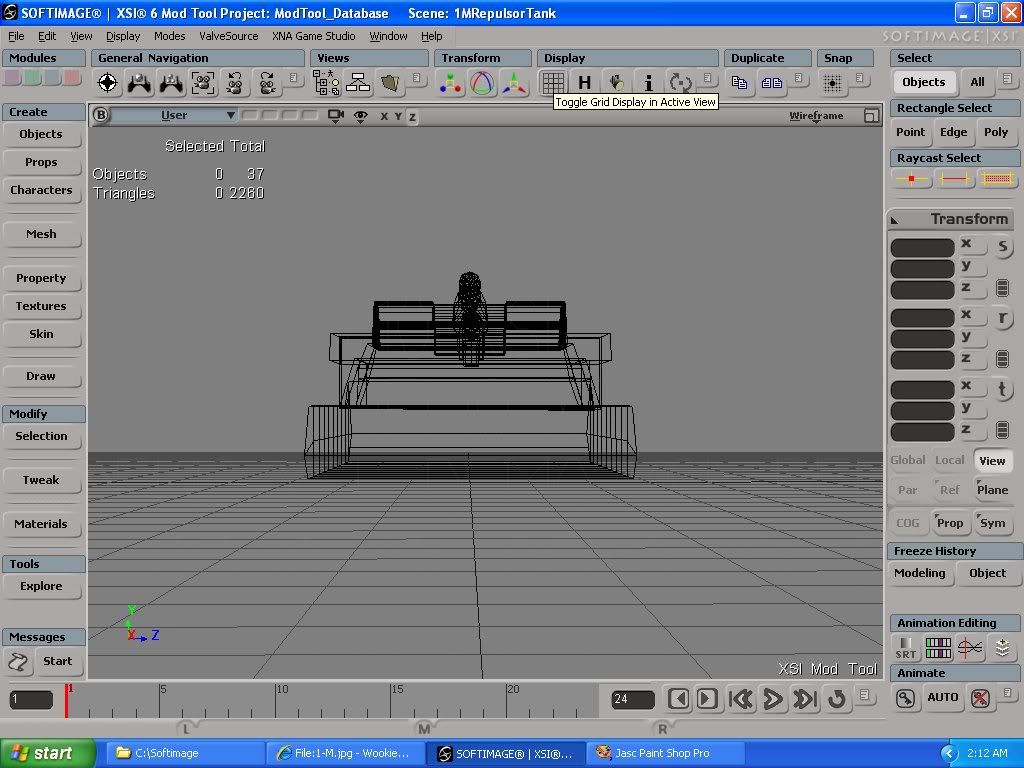This screenshot has height=768, width=1024.
Task: Click the Redo Camera Move icon
Action: (x=266, y=83)
